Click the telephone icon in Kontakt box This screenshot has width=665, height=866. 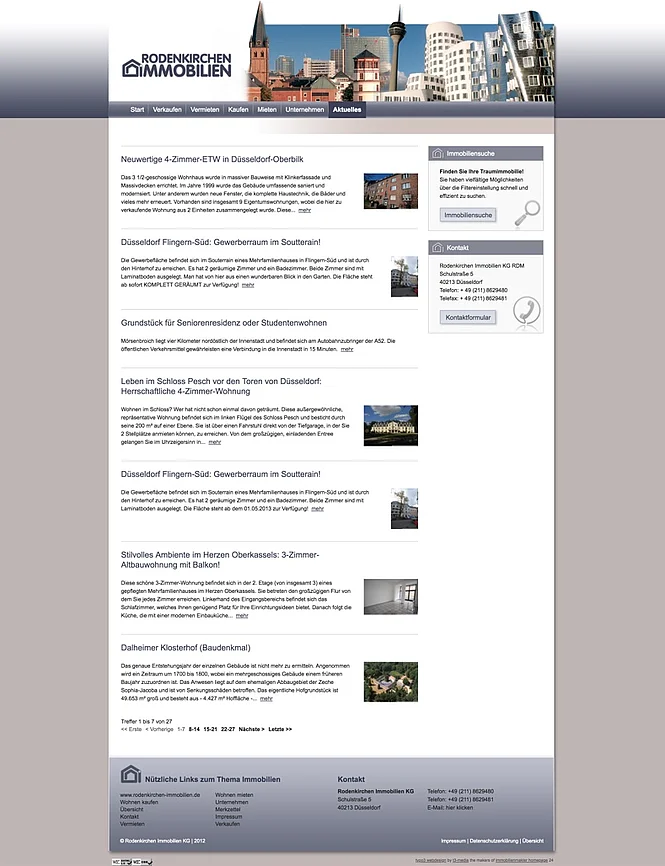tap(525, 313)
